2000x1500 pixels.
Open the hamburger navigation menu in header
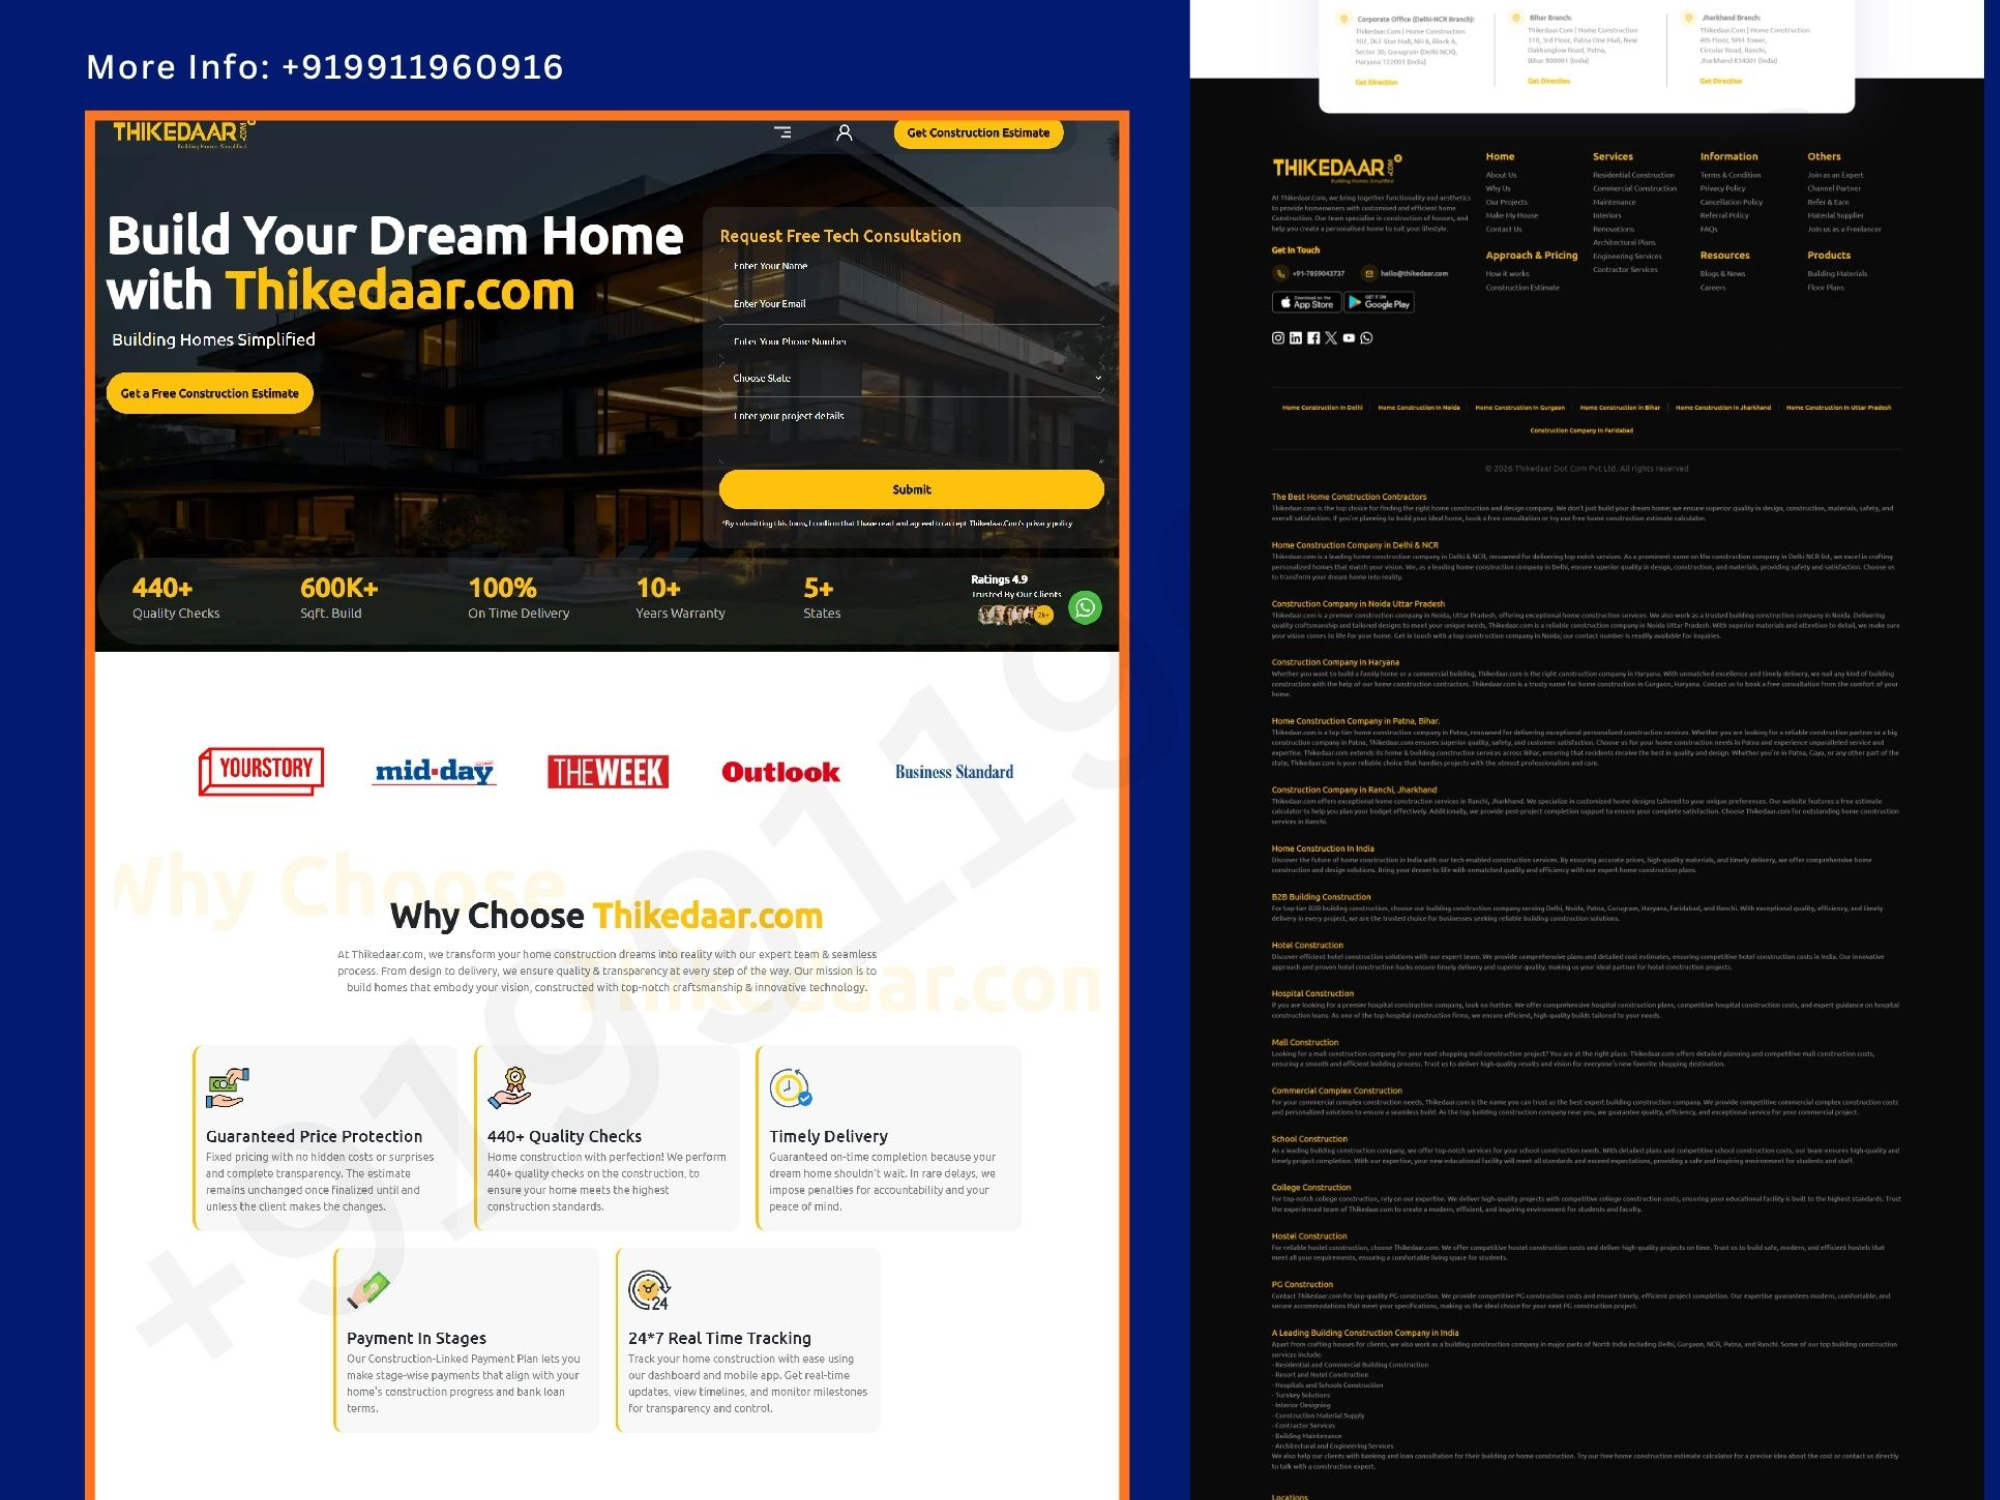(x=784, y=133)
